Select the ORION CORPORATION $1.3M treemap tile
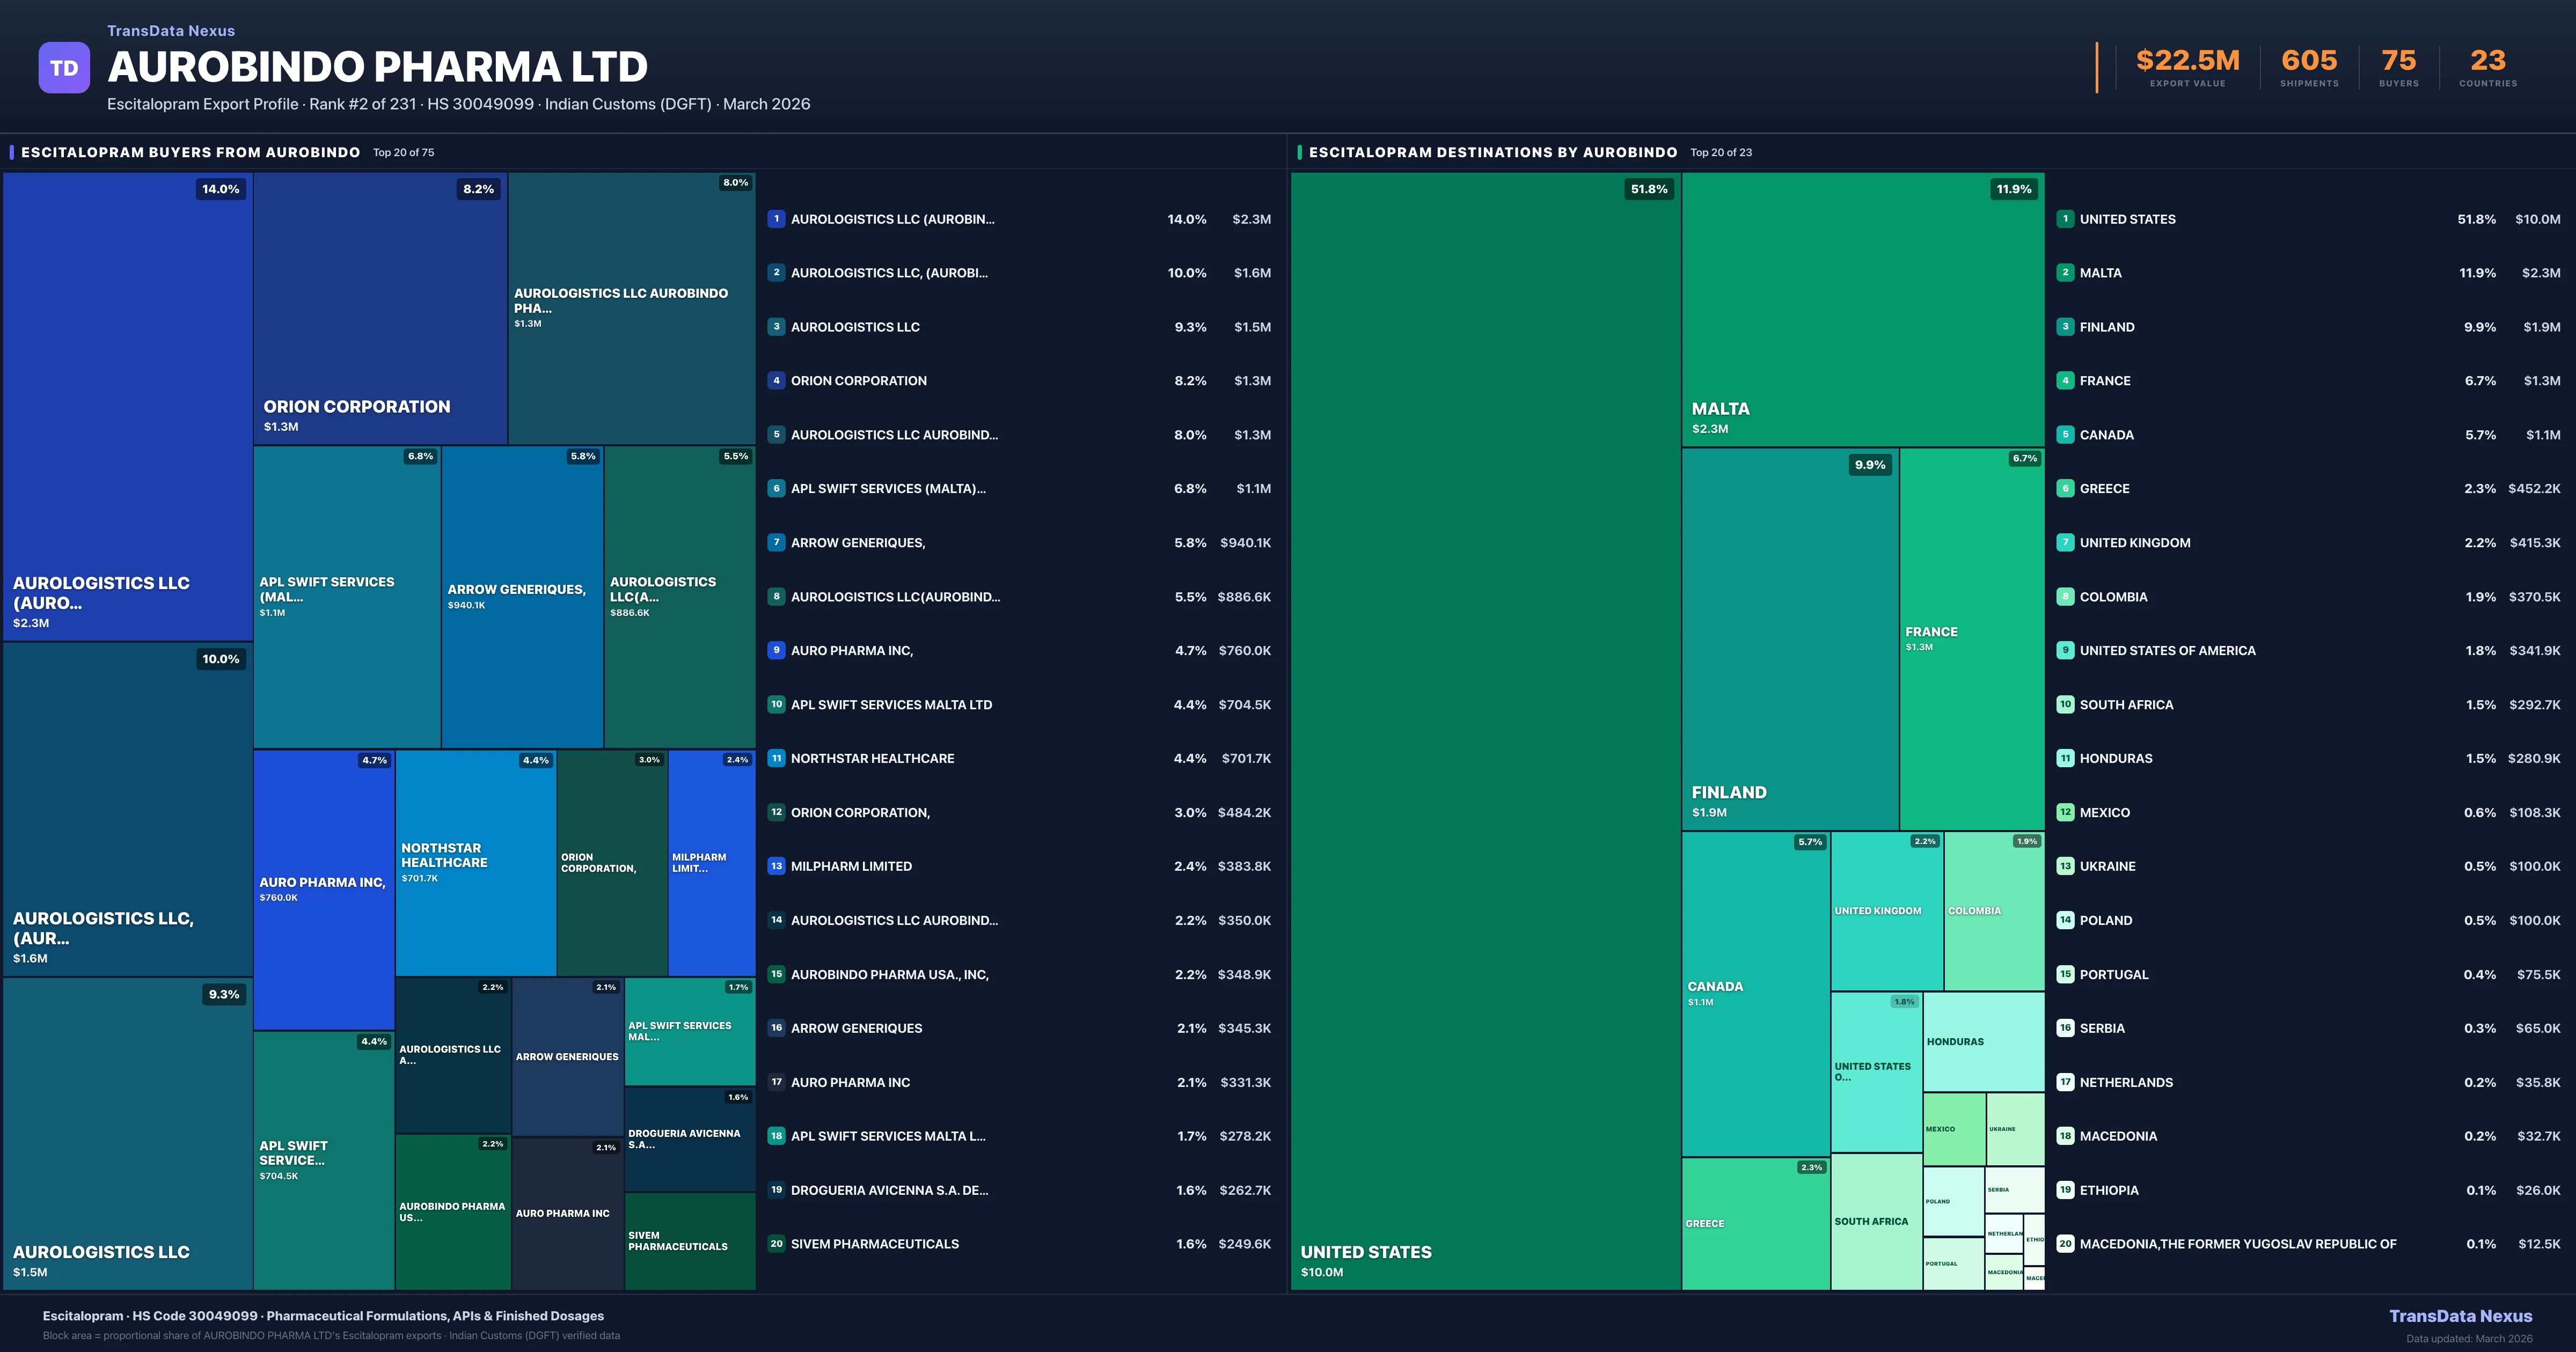Viewport: 2576px width, 1352px height. (x=380, y=308)
